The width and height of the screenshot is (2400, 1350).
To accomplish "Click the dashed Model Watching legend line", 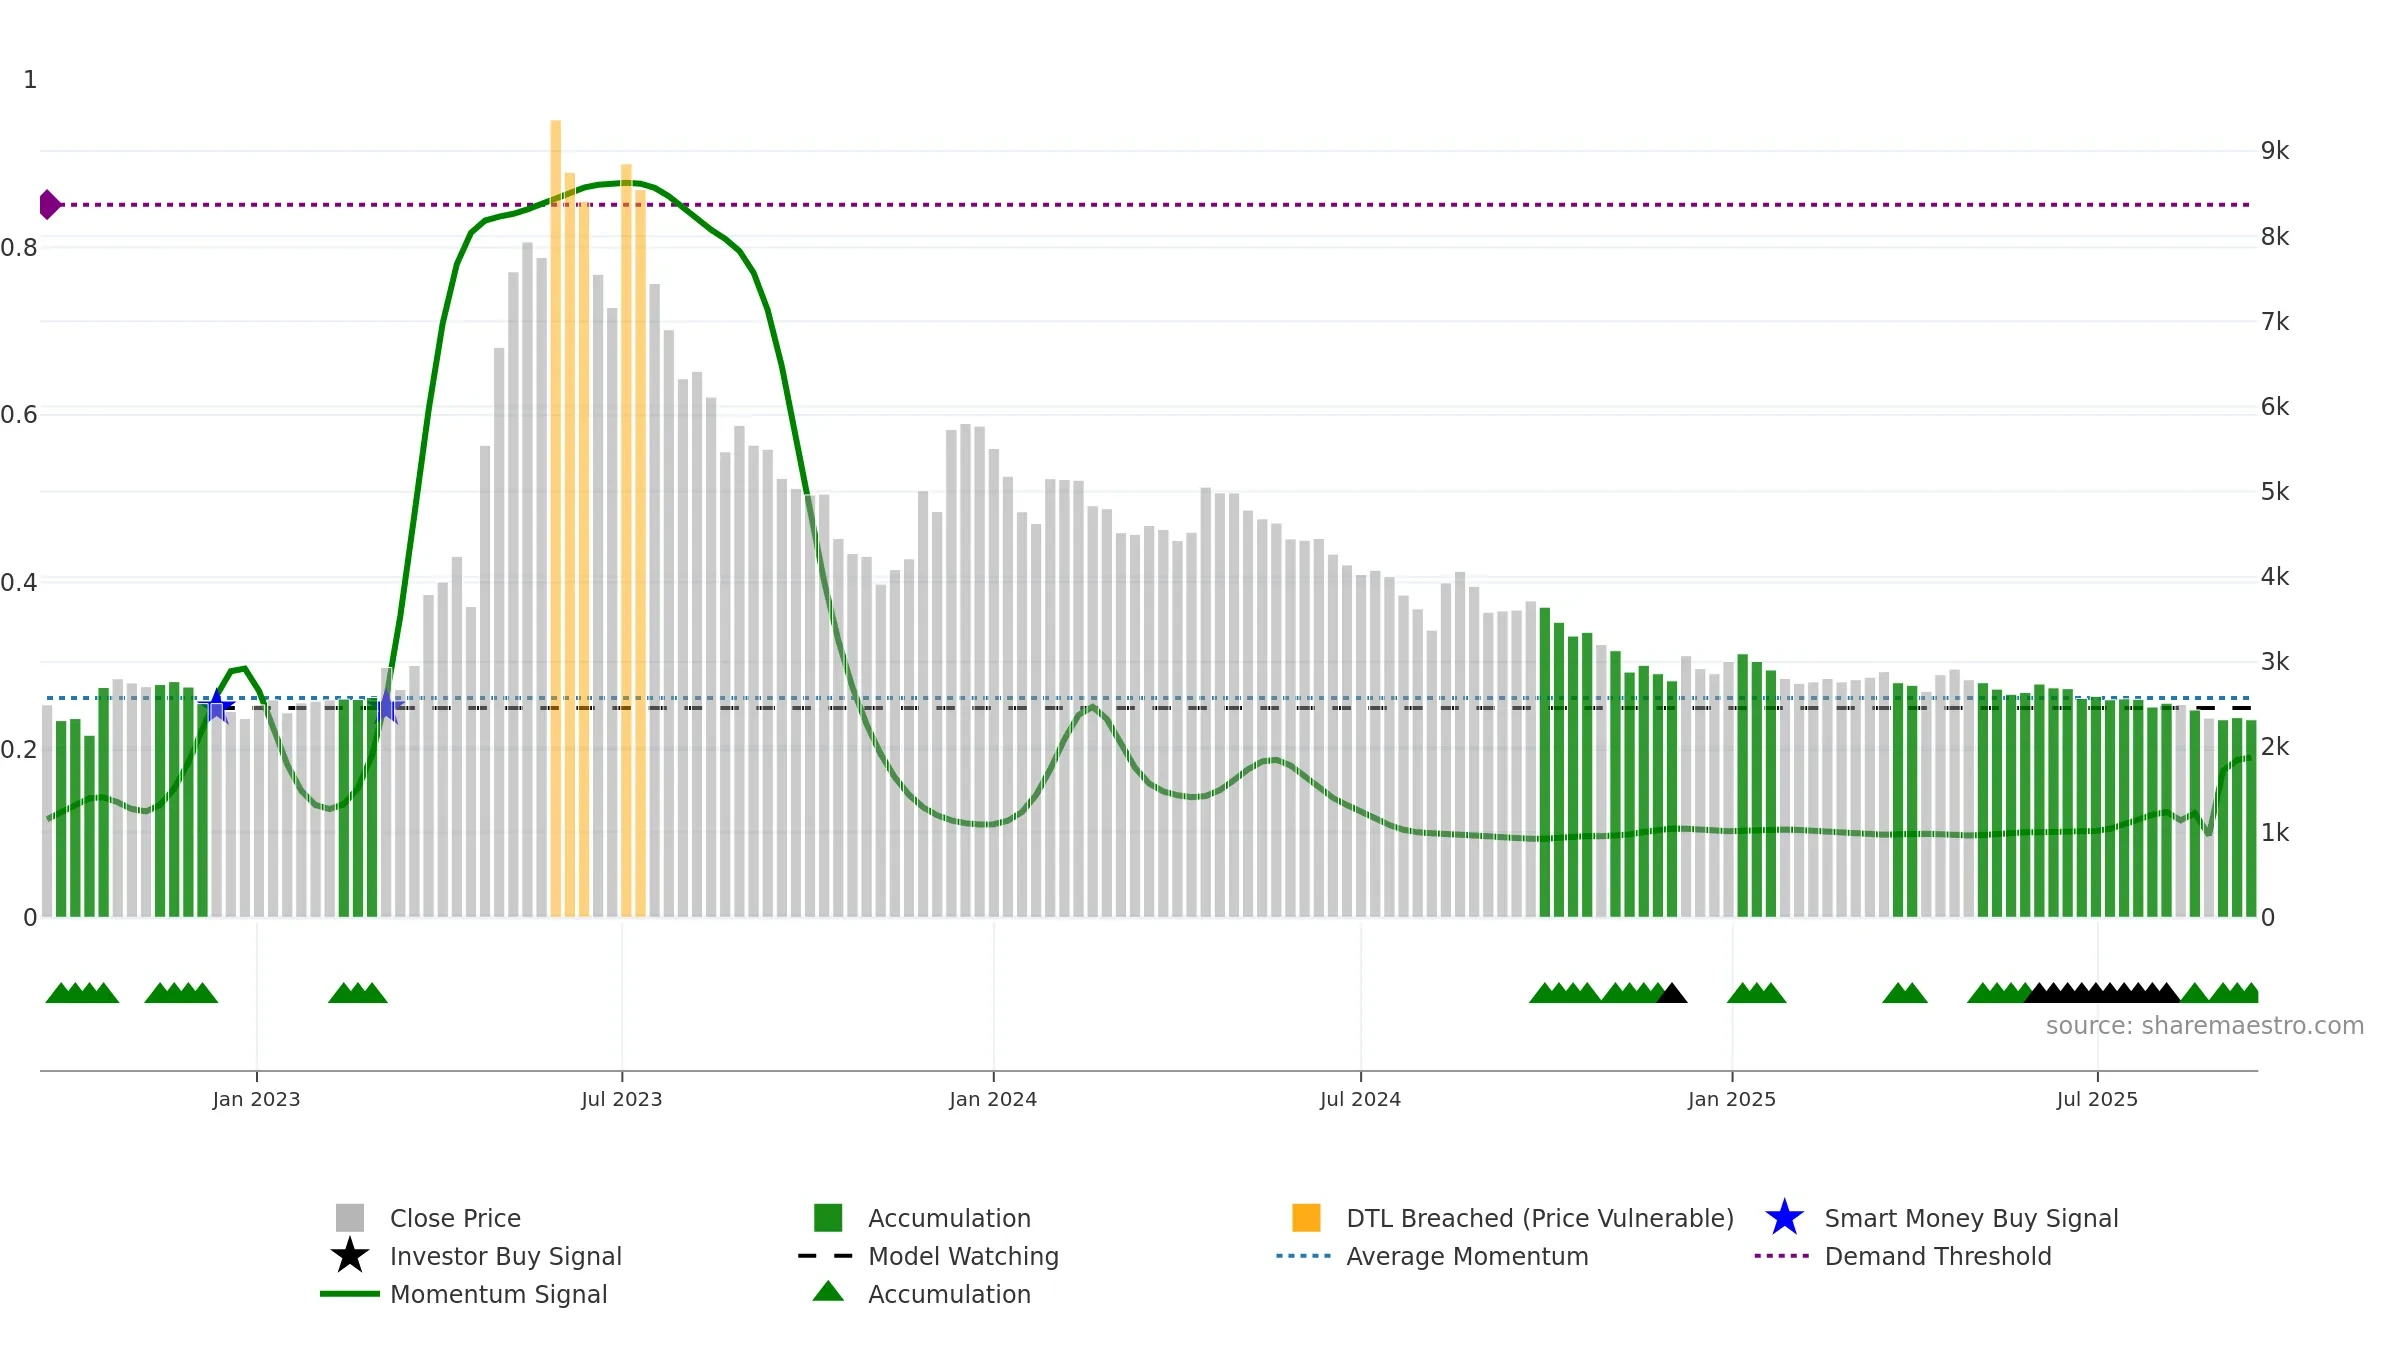I will point(826,1256).
